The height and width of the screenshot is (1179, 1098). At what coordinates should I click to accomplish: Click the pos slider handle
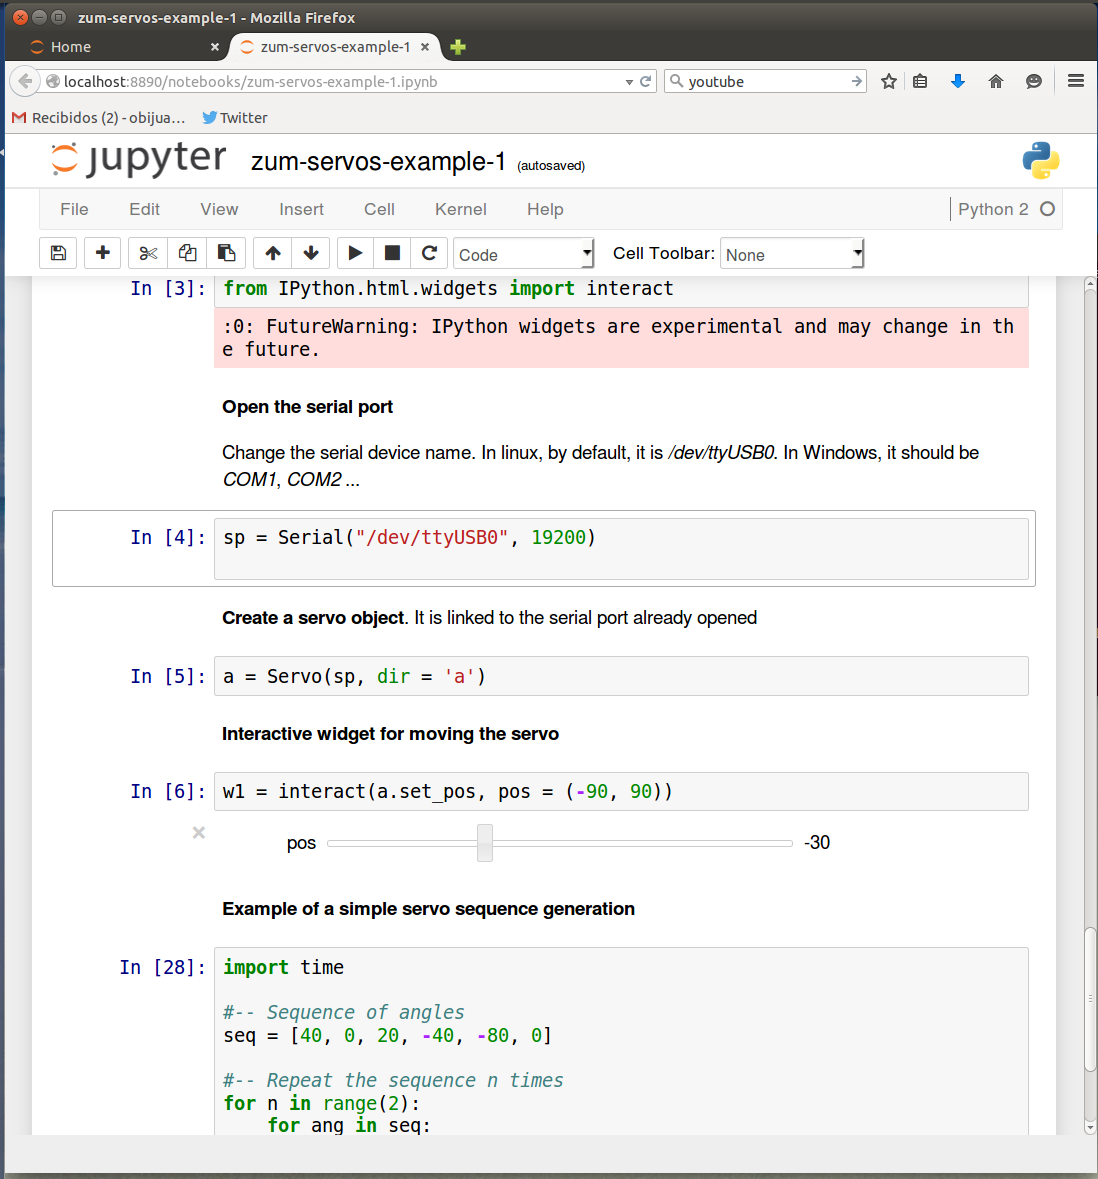(485, 843)
